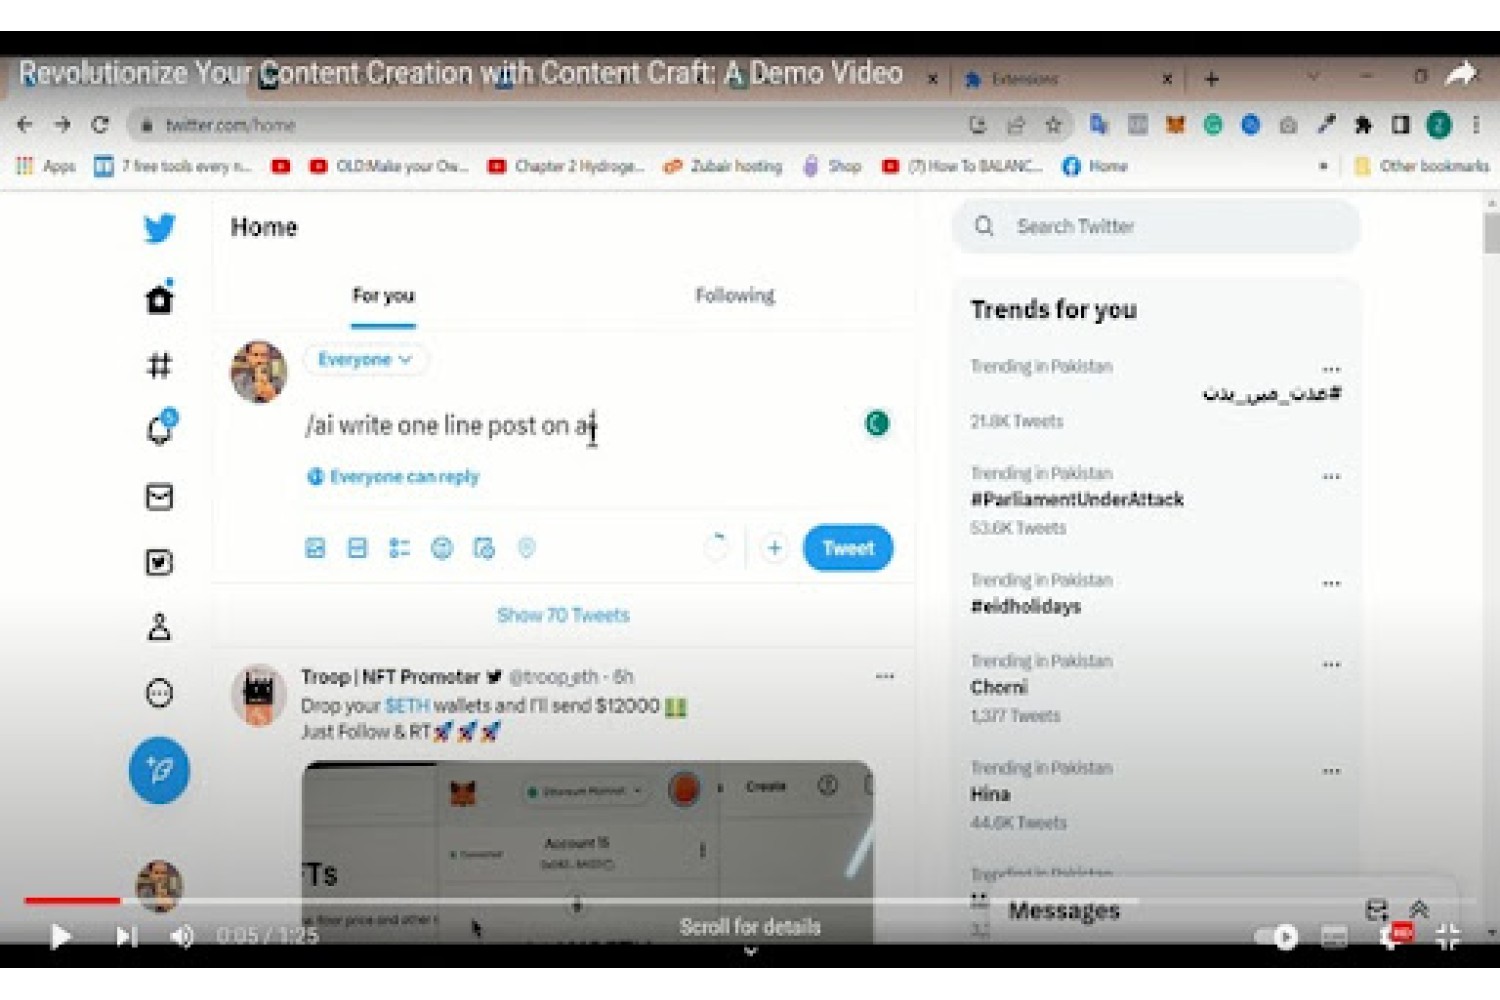Viewport: 1500px width, 1000px height.
Task: Share video with arrow icon
Action: pos(1461,73)
